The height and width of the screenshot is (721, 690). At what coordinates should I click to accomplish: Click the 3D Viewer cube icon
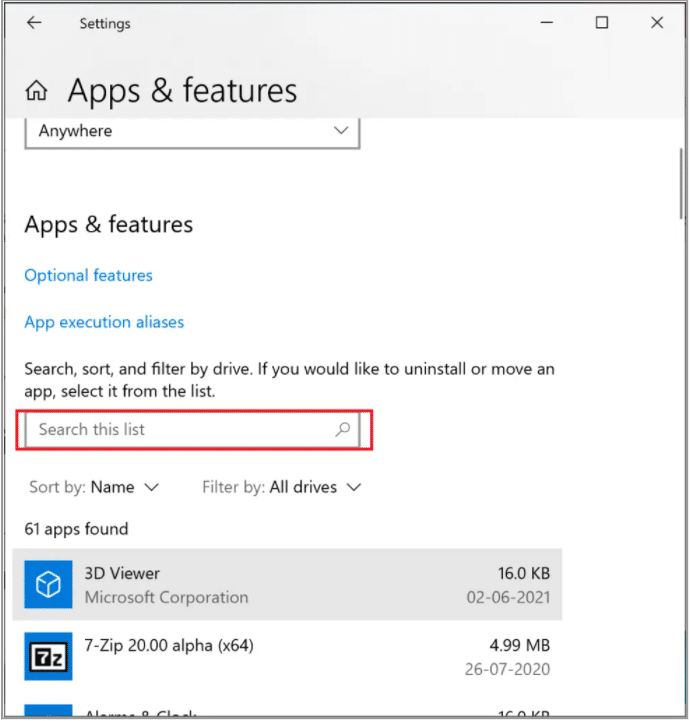[49, 585]
